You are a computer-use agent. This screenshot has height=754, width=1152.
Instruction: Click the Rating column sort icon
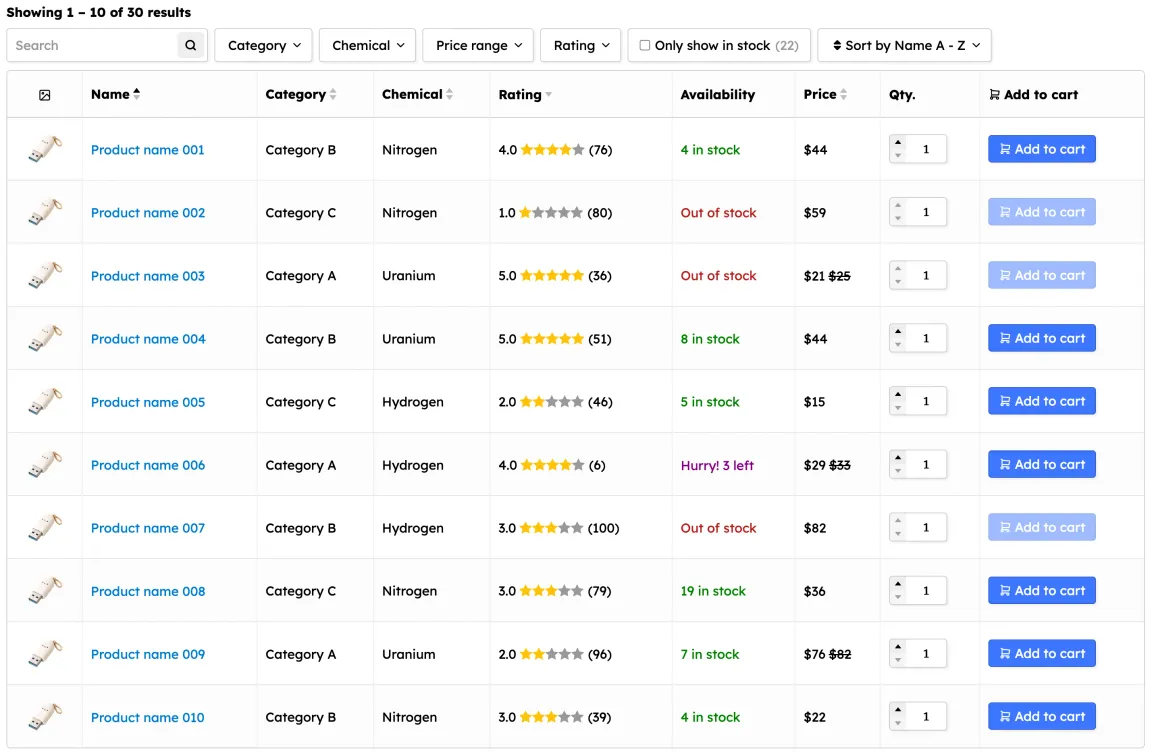pyautogui.click(x=548, y=95)
